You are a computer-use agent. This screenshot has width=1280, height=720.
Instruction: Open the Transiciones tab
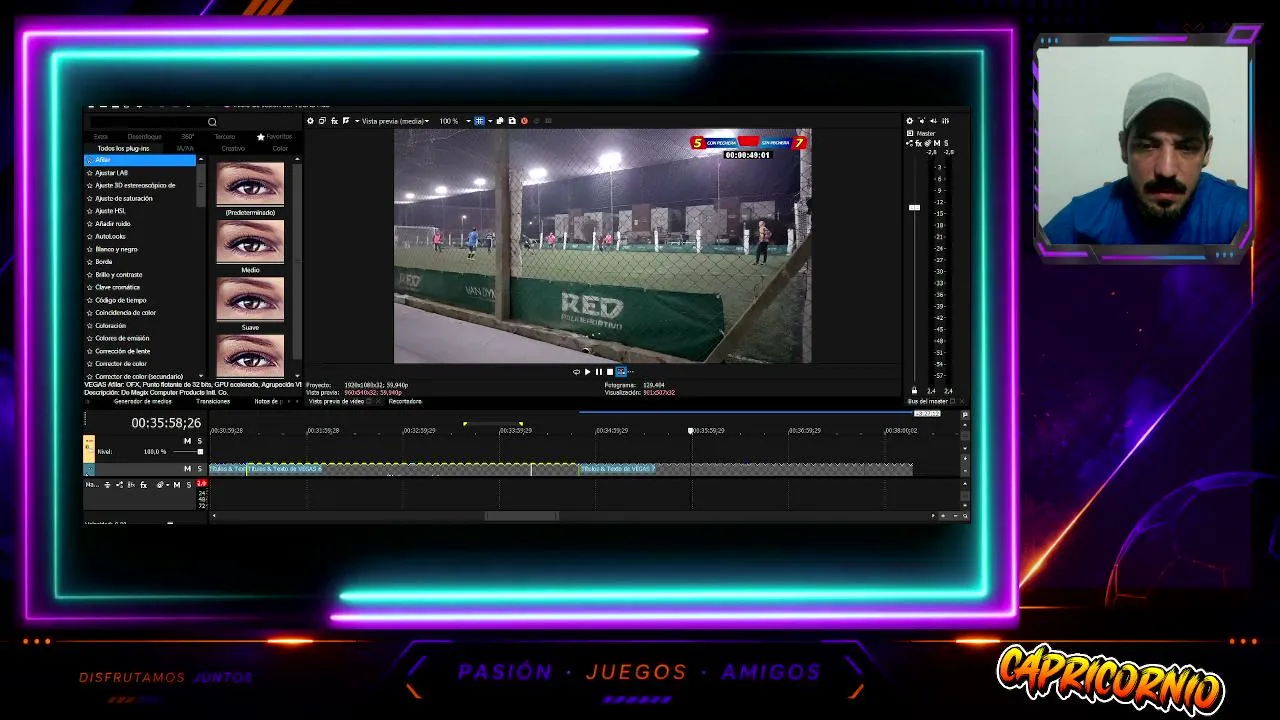[213, 401]
